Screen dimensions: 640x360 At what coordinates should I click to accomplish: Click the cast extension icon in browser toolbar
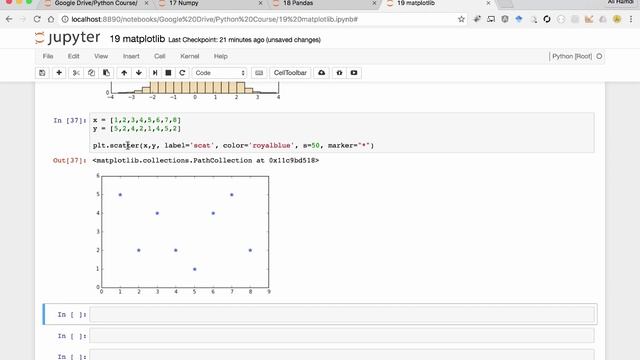tap(491, 19)
